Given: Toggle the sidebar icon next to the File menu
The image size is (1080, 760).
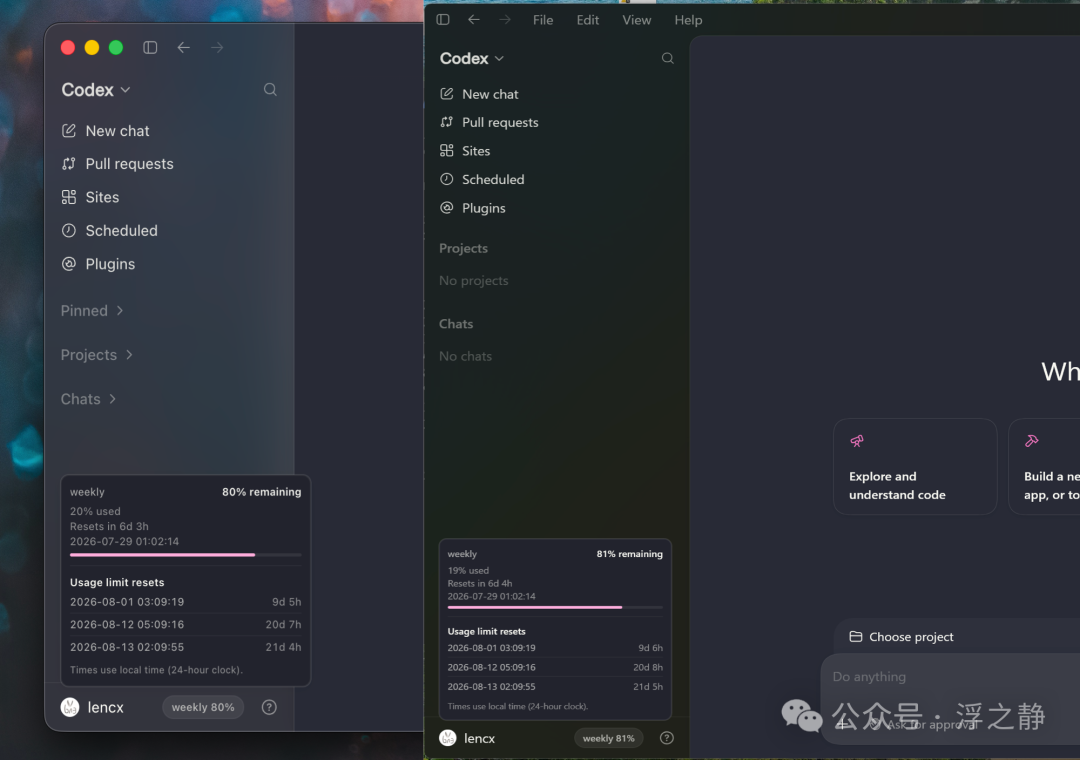Looking at the screenshot, I should click(x=443, y=20).
